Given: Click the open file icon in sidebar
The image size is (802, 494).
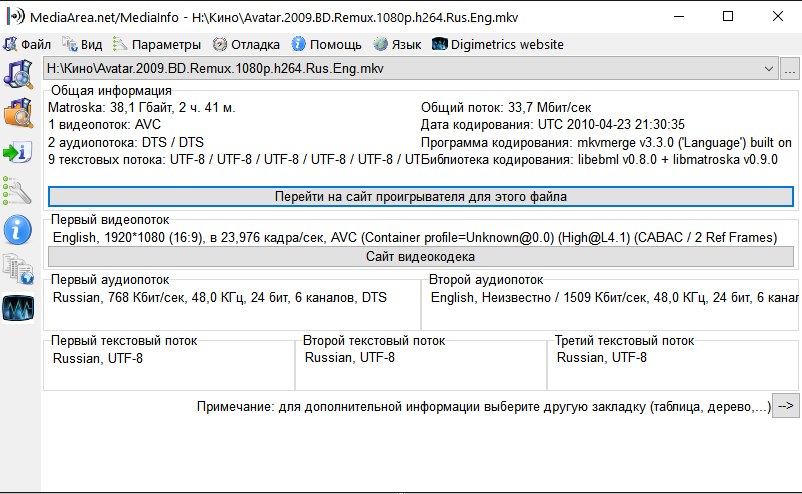Looking at the screenshot, I should [x=19, y=75].
